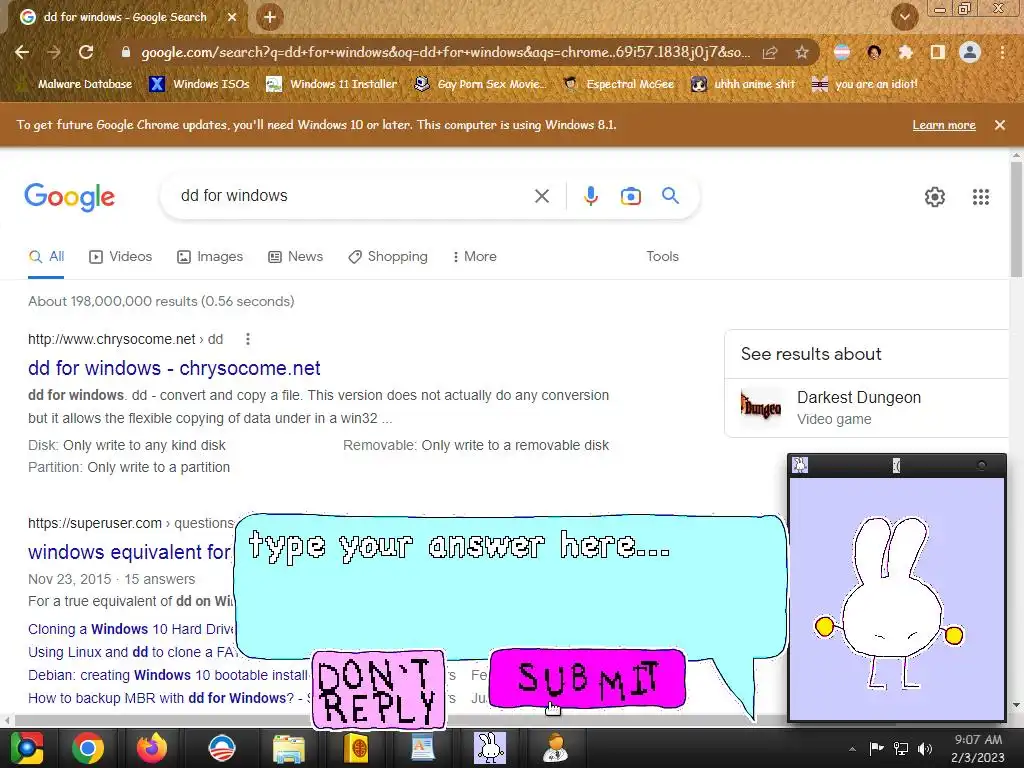Open a new tab with the plus button
The height and width of the screenshot is (768, 1024).
(x=269, y=17)
